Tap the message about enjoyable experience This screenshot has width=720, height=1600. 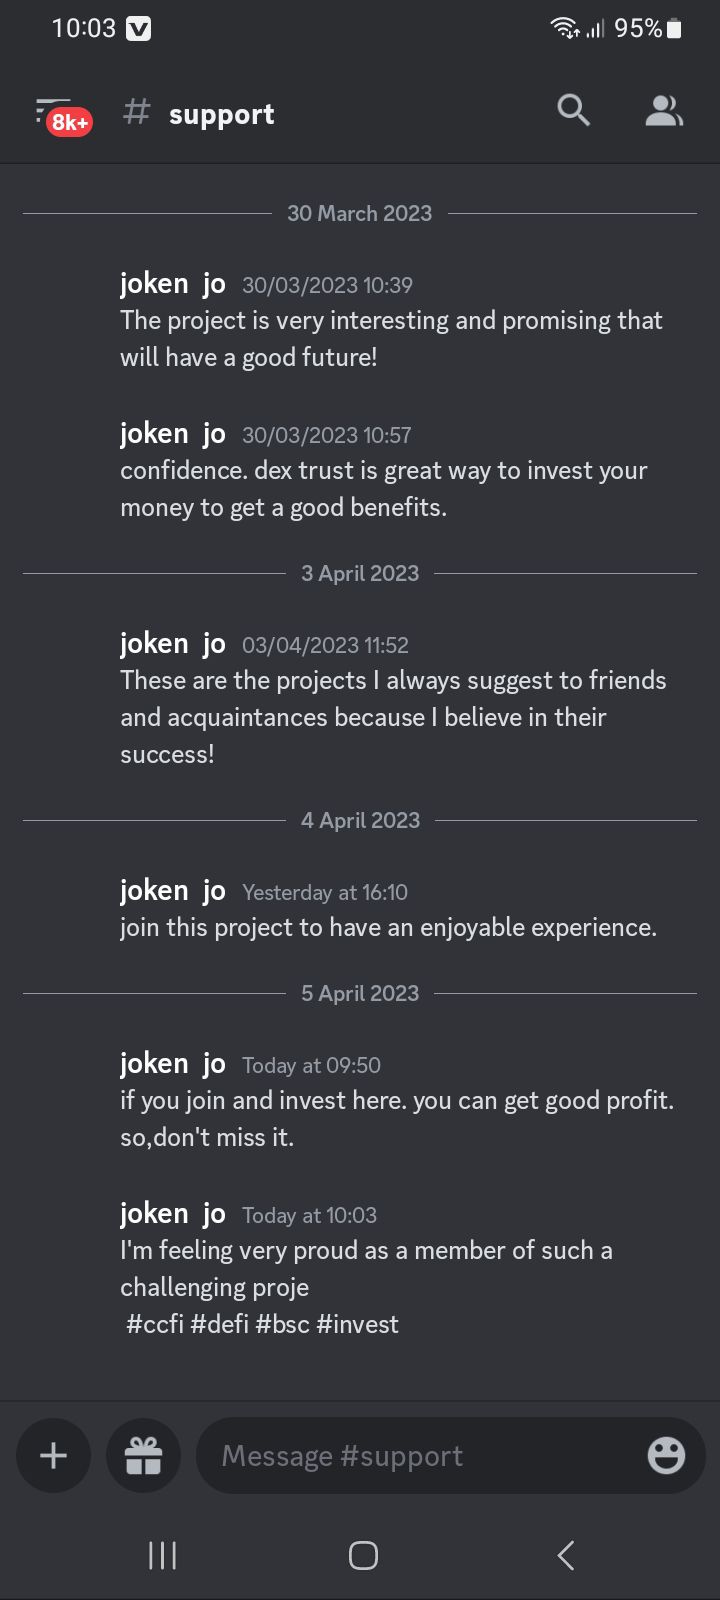[388, 927]
